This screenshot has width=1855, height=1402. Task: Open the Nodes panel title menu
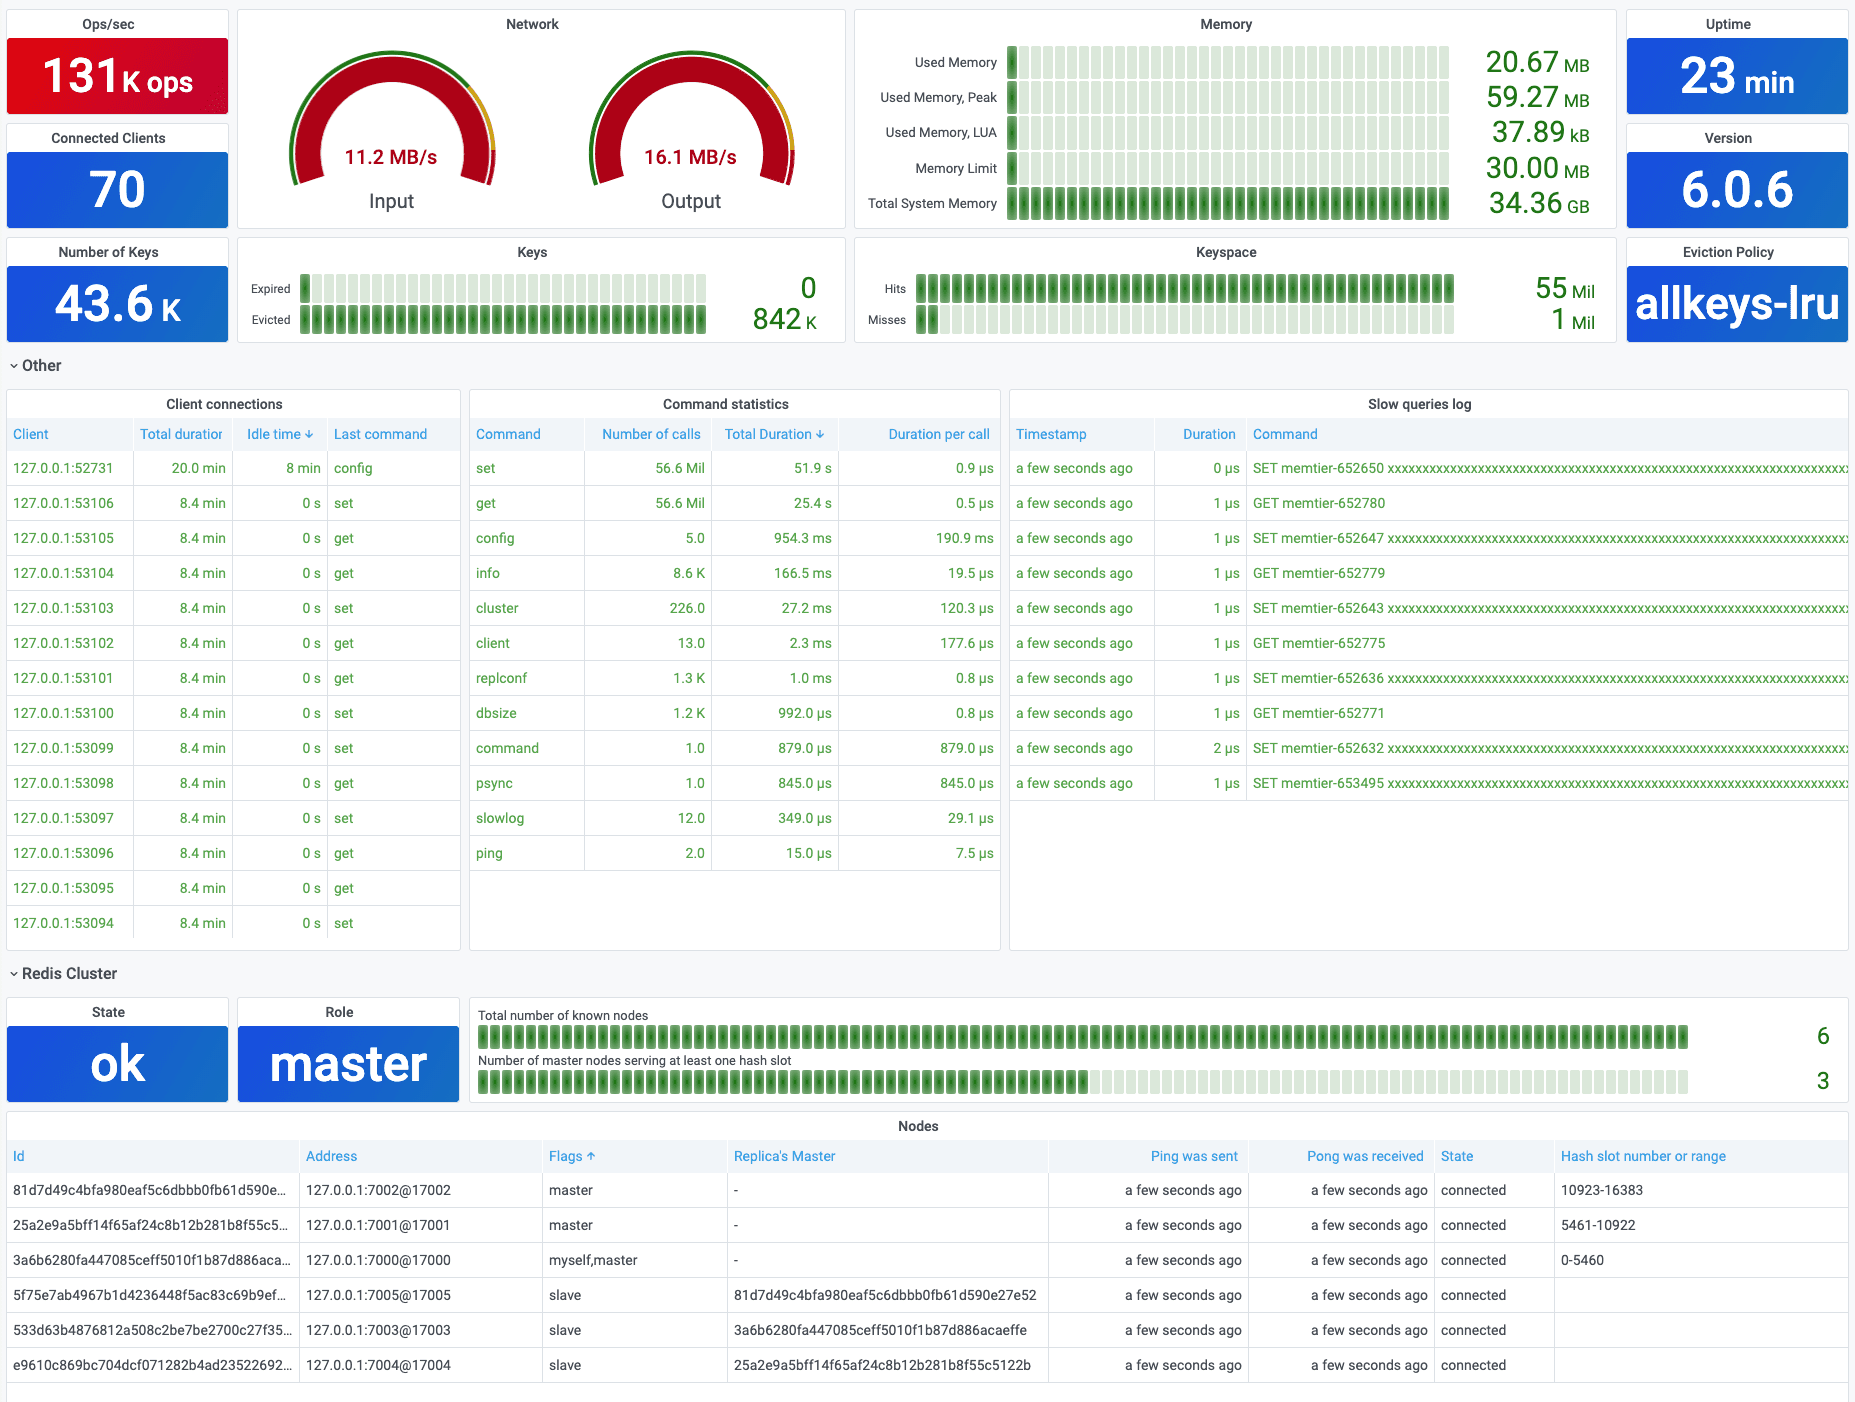coord(918,1126)
